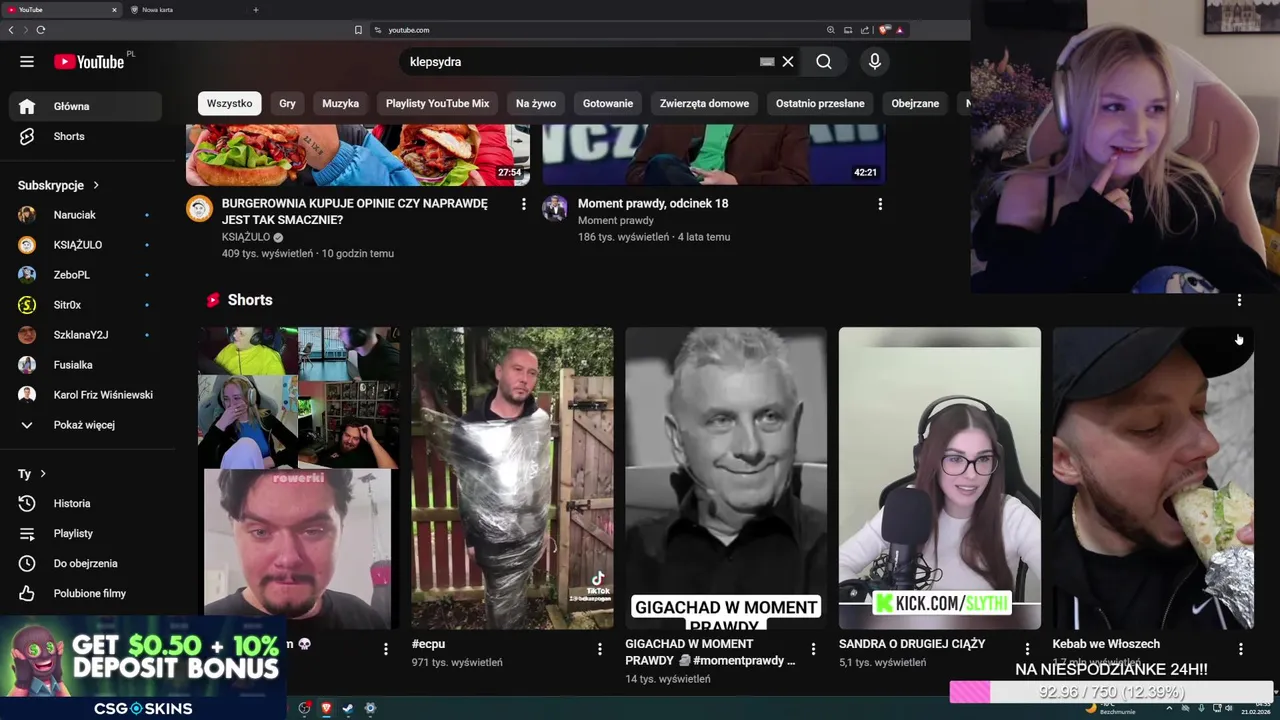The image size is (1280, 720).
Task: Open the #ecpu Short thumbnail
Action: tap(512, 478)
